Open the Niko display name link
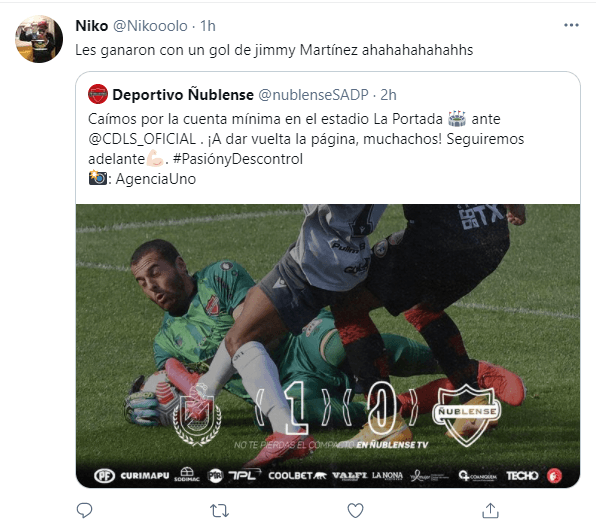The image size is (596, 531). (92, 26)
